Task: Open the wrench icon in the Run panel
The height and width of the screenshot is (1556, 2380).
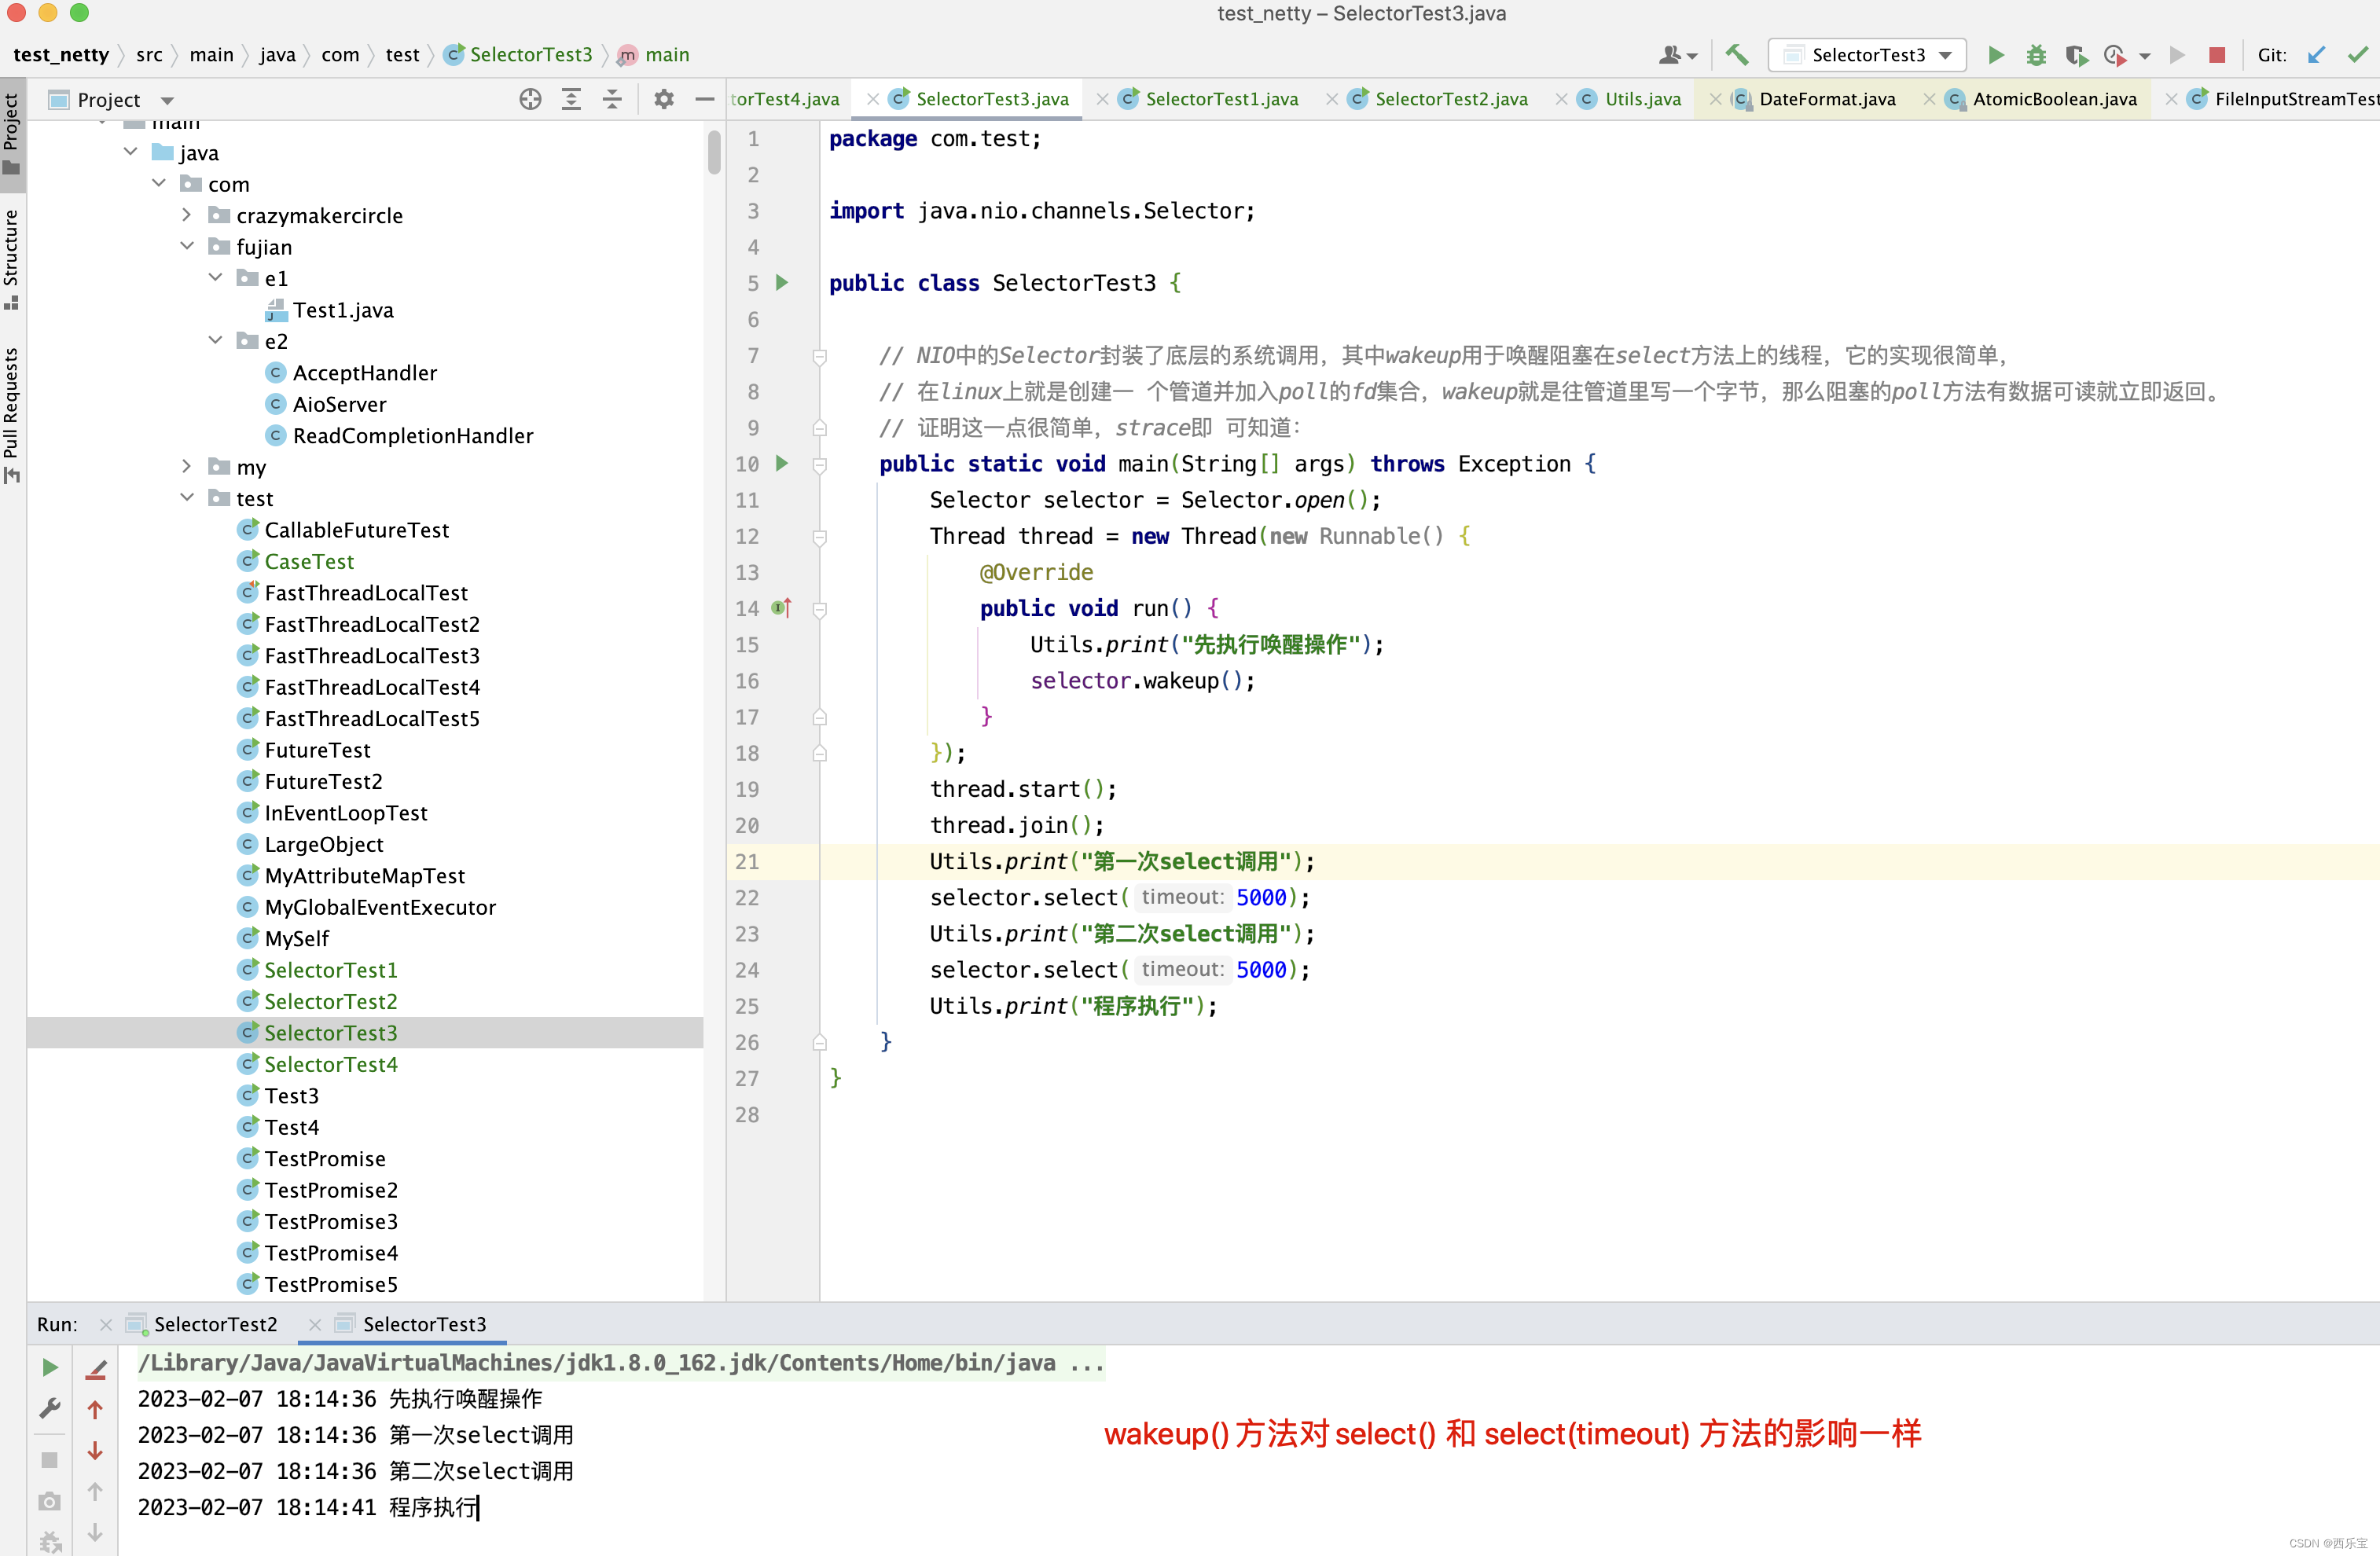Action: 49,1410
